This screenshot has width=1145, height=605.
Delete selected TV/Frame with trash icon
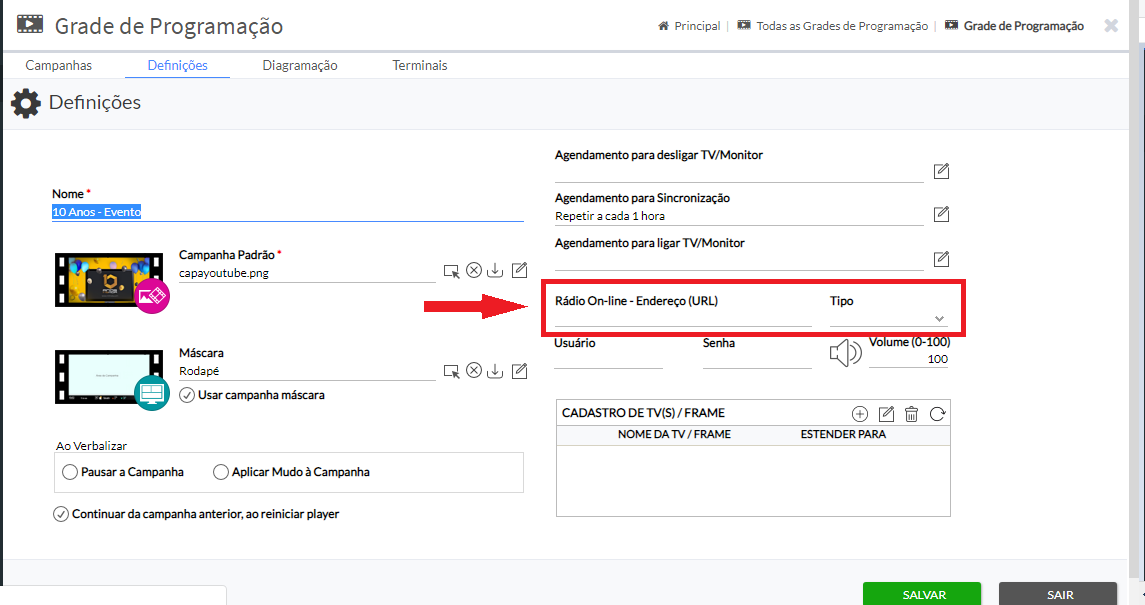(912, 414)
